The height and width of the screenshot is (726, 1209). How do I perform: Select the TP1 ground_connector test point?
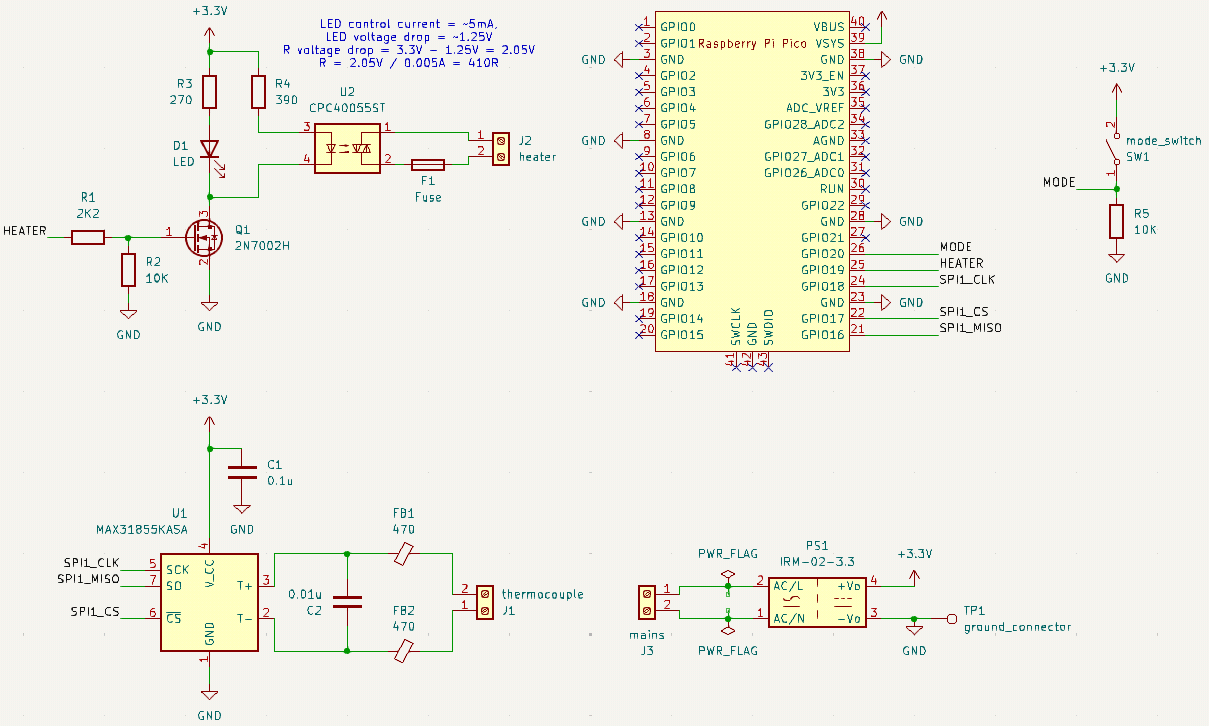pos(952,617)
